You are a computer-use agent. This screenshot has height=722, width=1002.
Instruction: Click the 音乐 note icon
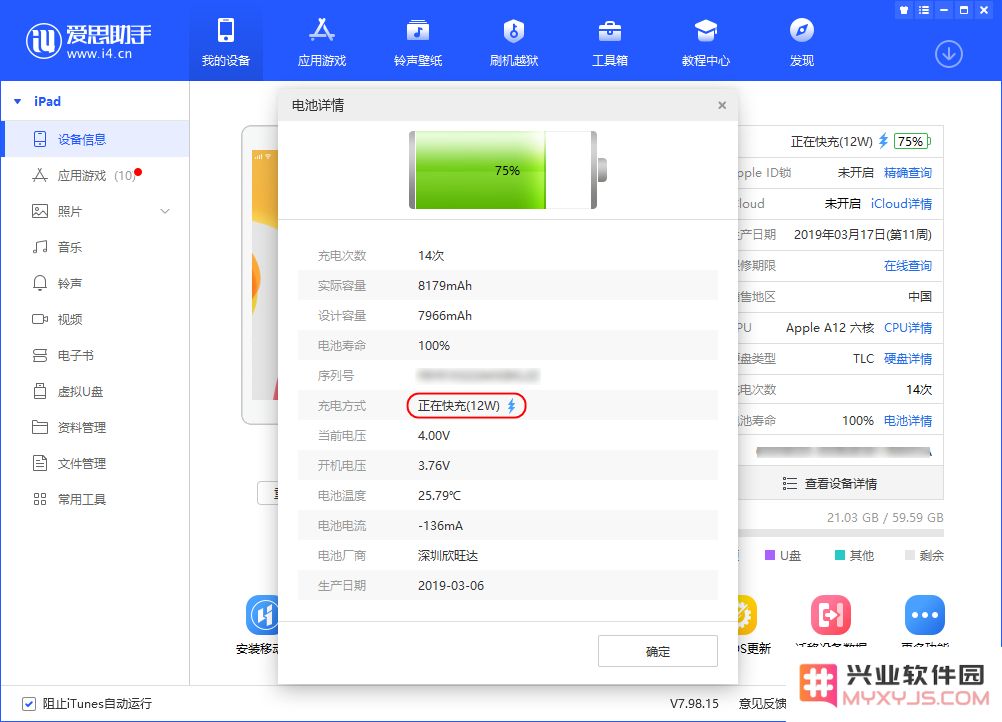[x=40, y=247]
